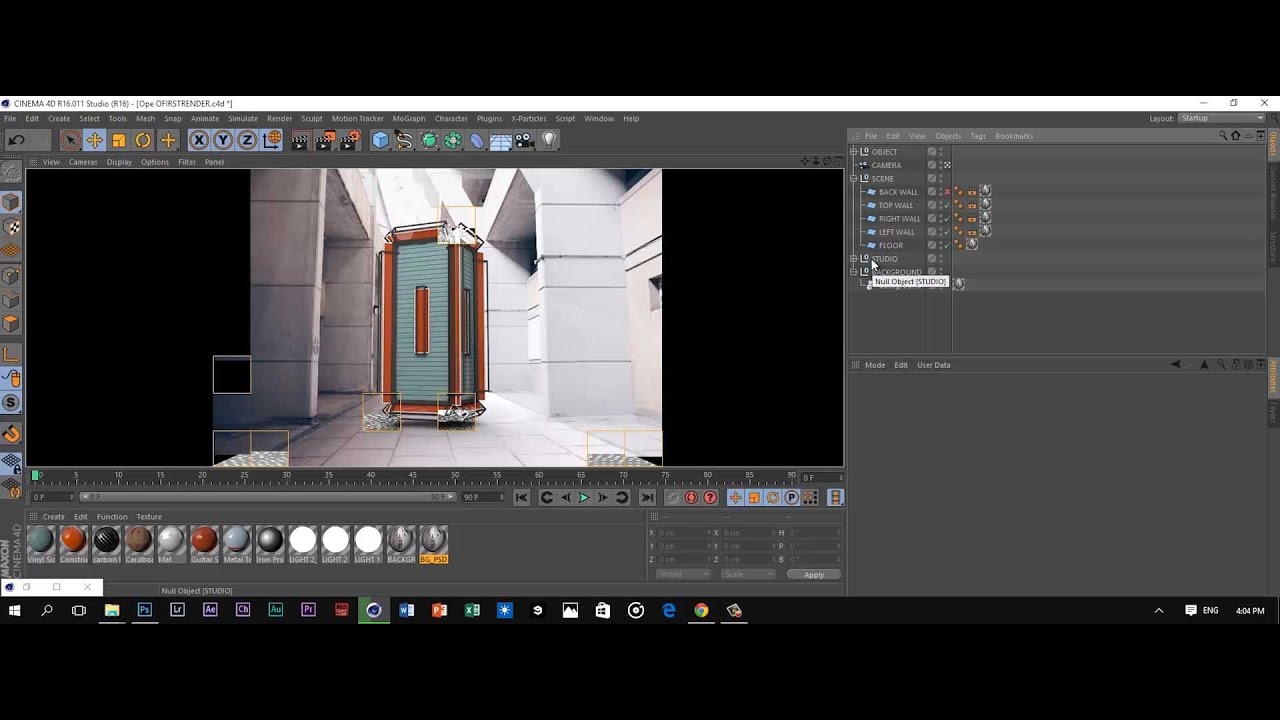The width and height of the screenshot is (1280, 720).
Task: Open Material Manager Create menu
Action: click(53, 517)
